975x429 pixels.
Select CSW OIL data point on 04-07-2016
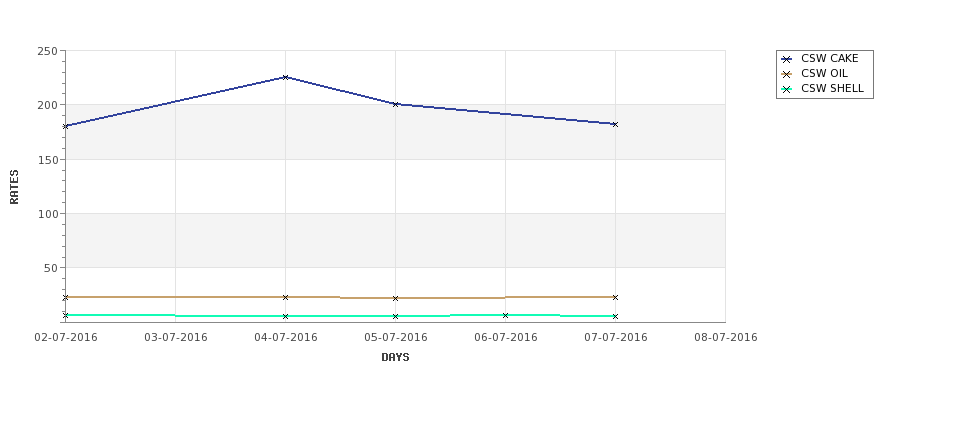pos(285,297)
